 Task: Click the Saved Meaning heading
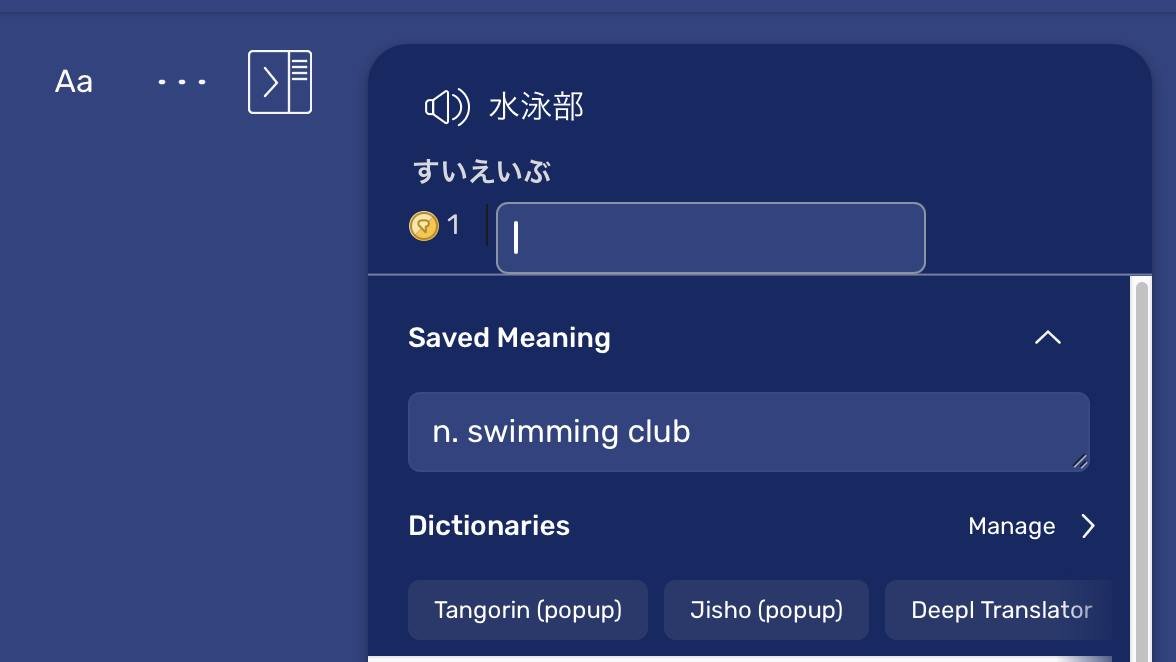509,338
